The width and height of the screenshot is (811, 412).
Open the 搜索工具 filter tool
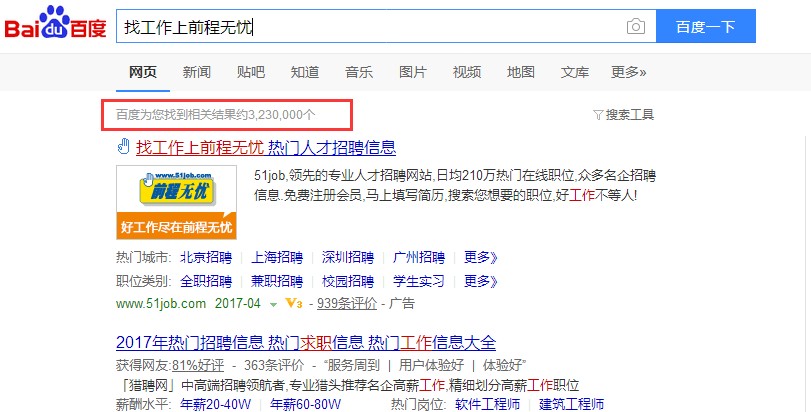(623, 115)
